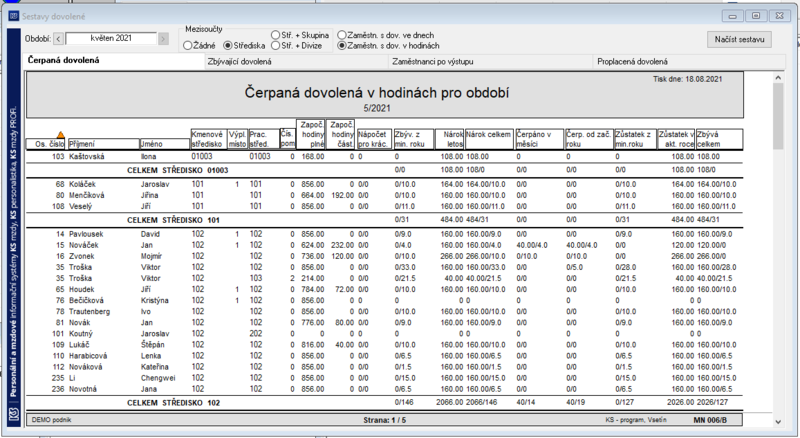Click CELKEM STŘEDISKO 101 subtotal row

pos(385,220)
